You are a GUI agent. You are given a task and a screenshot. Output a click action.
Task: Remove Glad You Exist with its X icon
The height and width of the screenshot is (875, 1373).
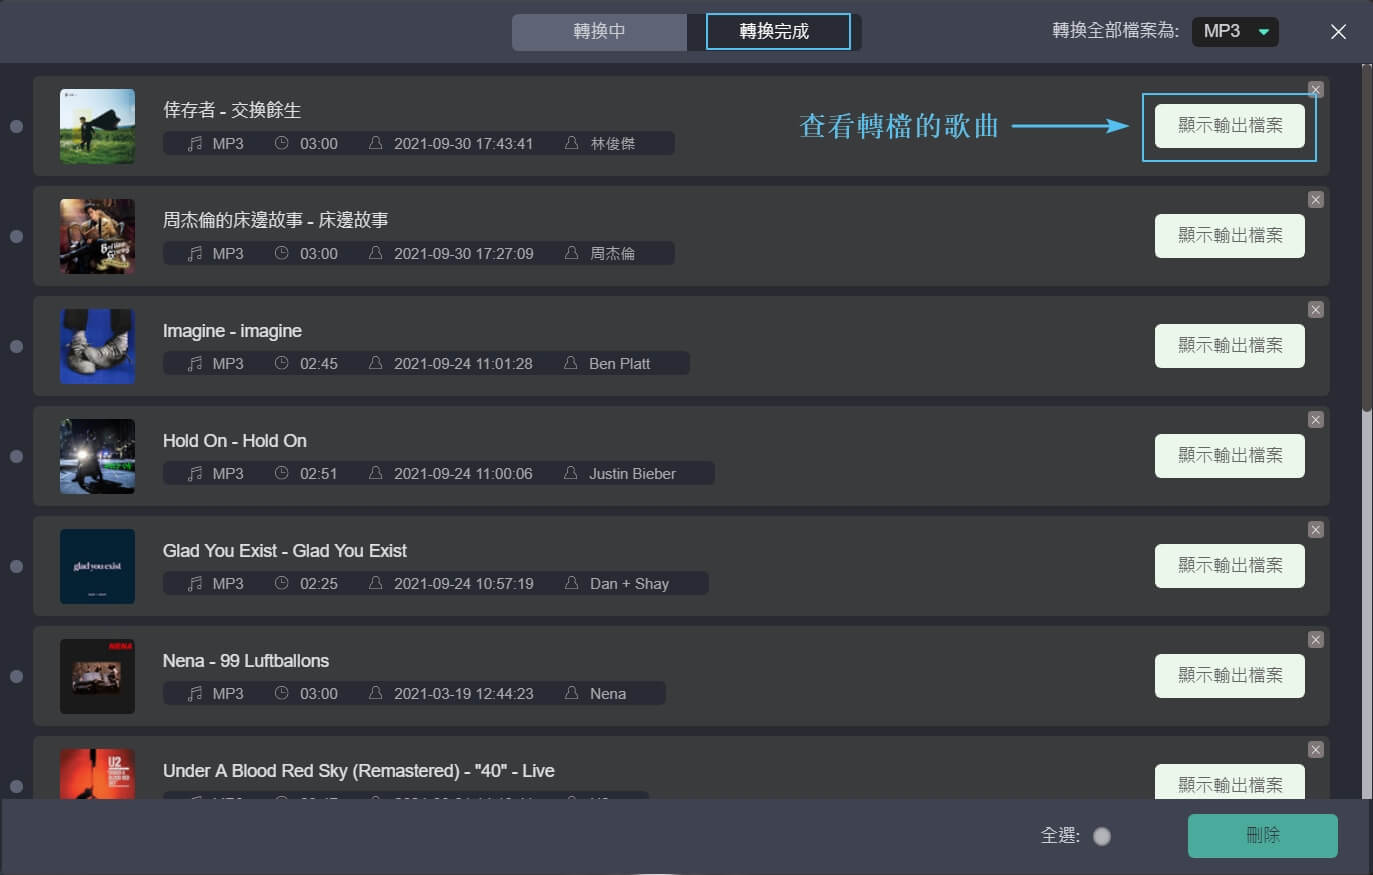point(1316,530)
